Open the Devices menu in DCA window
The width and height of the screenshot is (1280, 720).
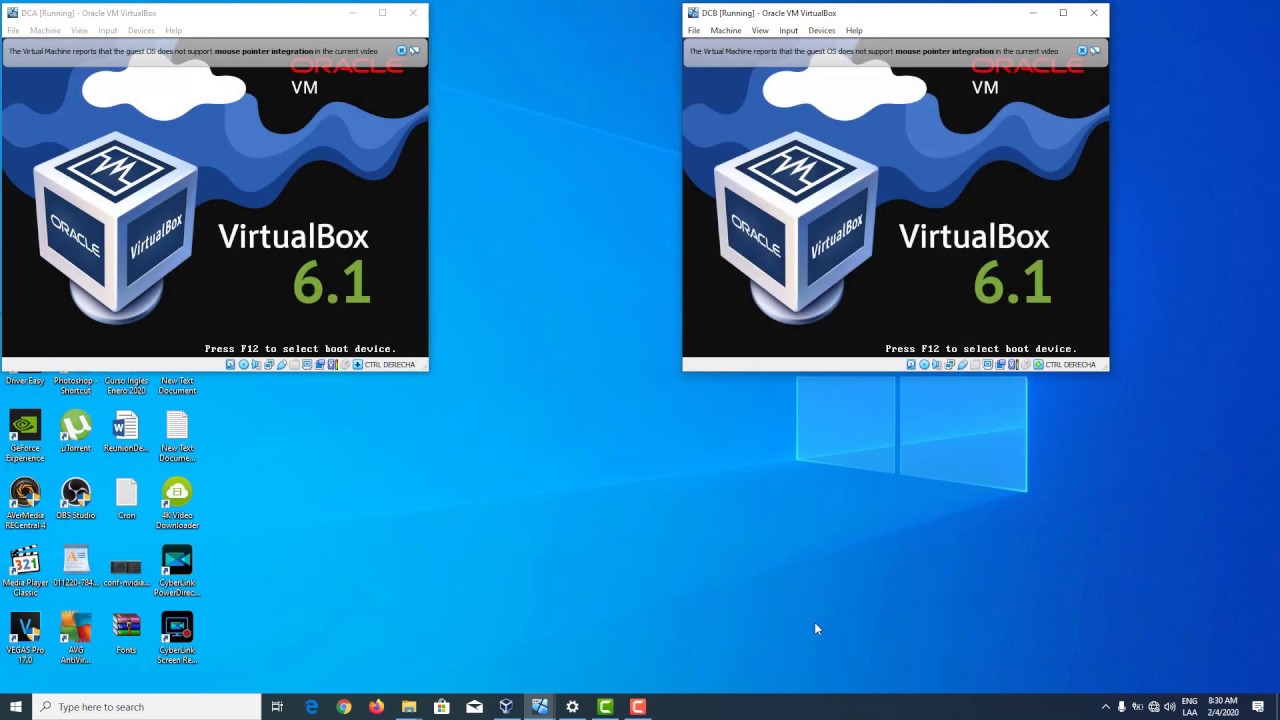(x=141, y=30)
